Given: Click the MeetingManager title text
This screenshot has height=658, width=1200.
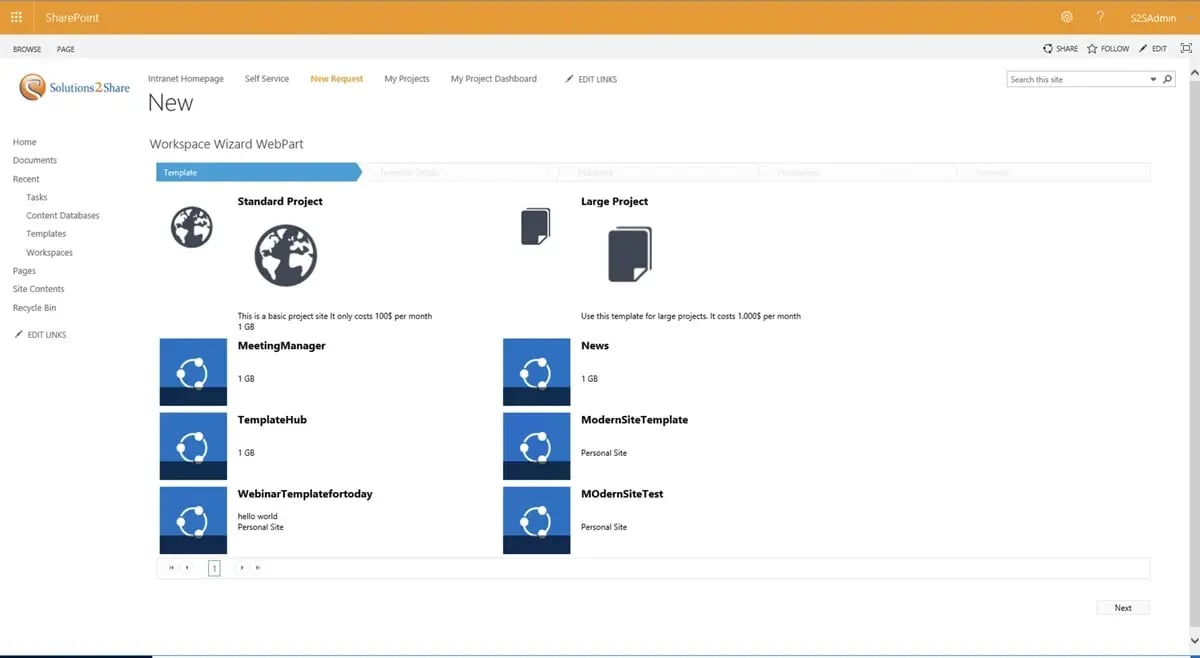Looking at the screenshot, I should (281, 345).
